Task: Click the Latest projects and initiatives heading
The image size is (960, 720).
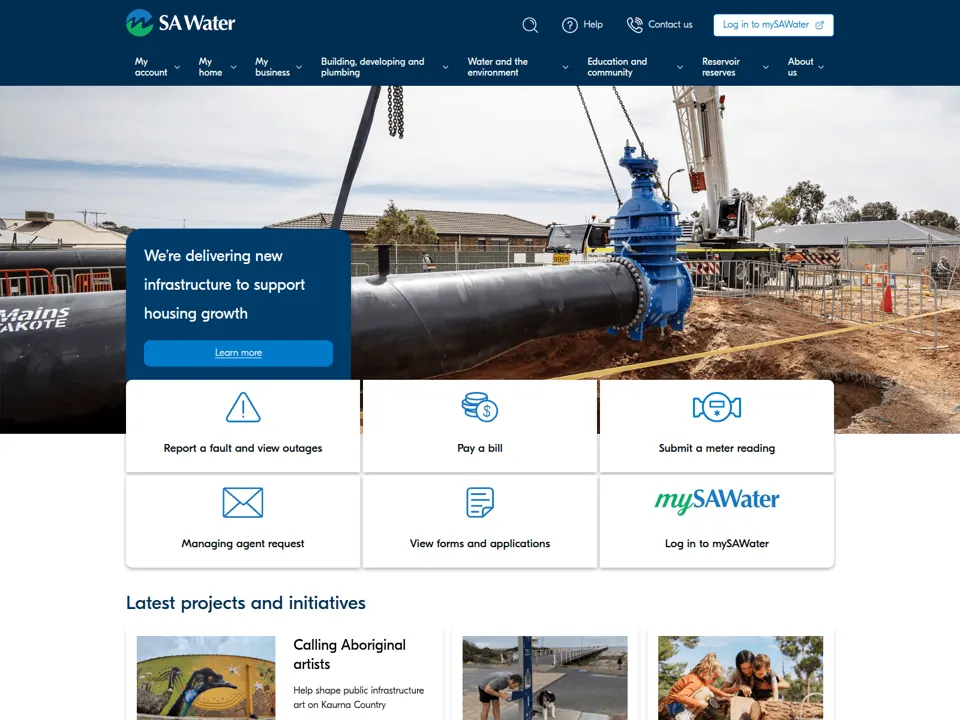Action: 246,603
